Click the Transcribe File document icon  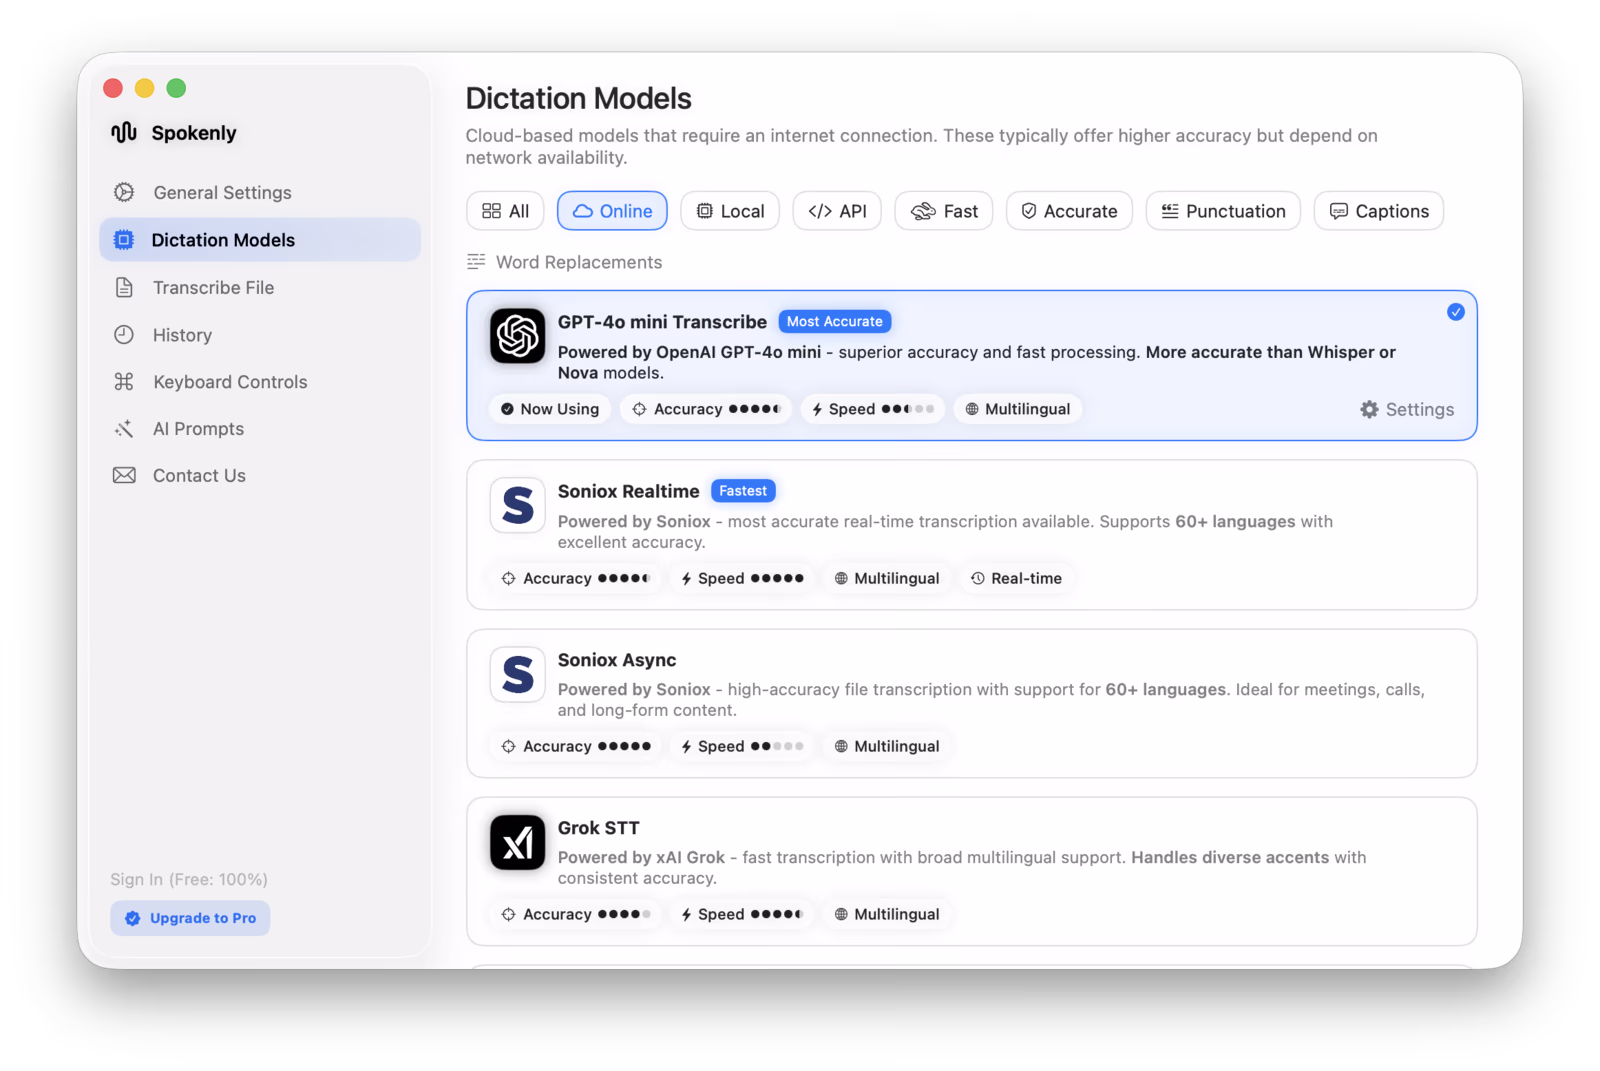[124, 288]
